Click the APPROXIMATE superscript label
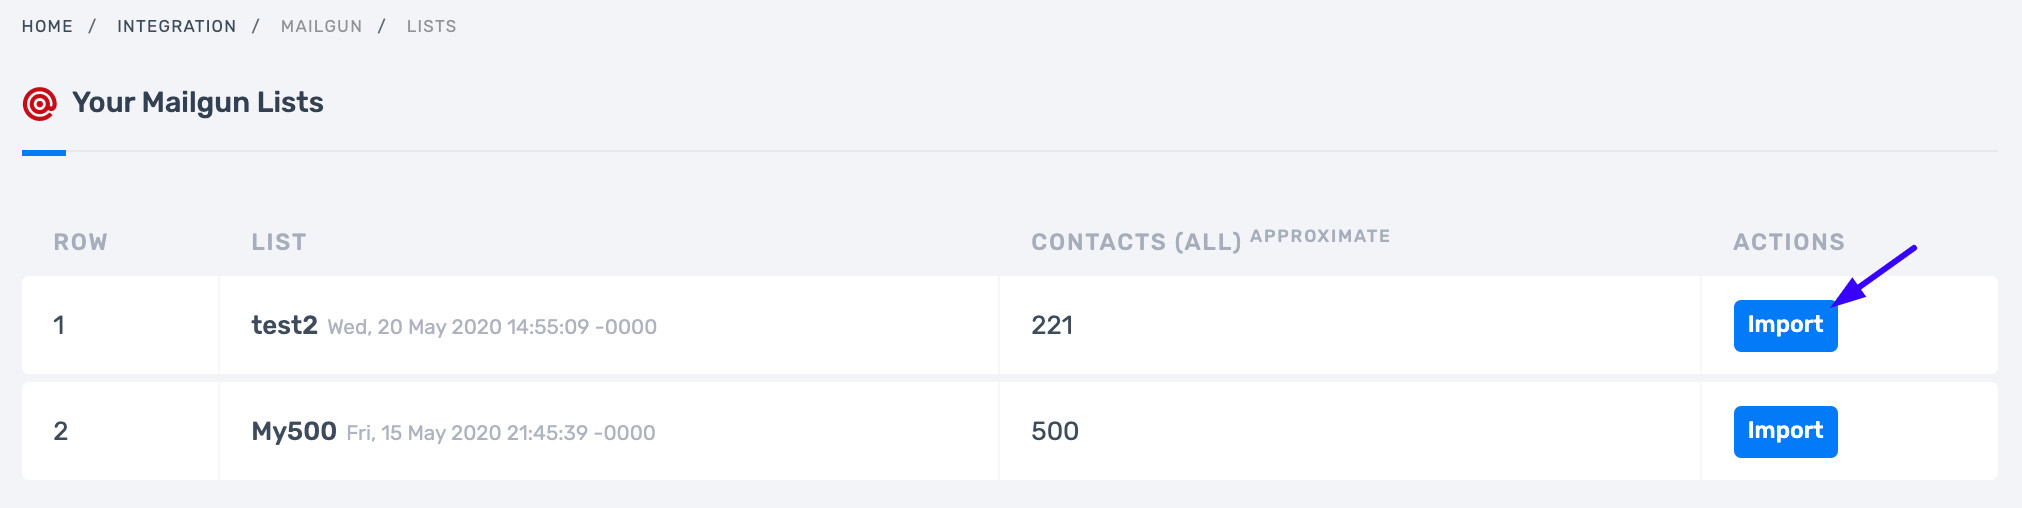 [x=1320, y=236]
